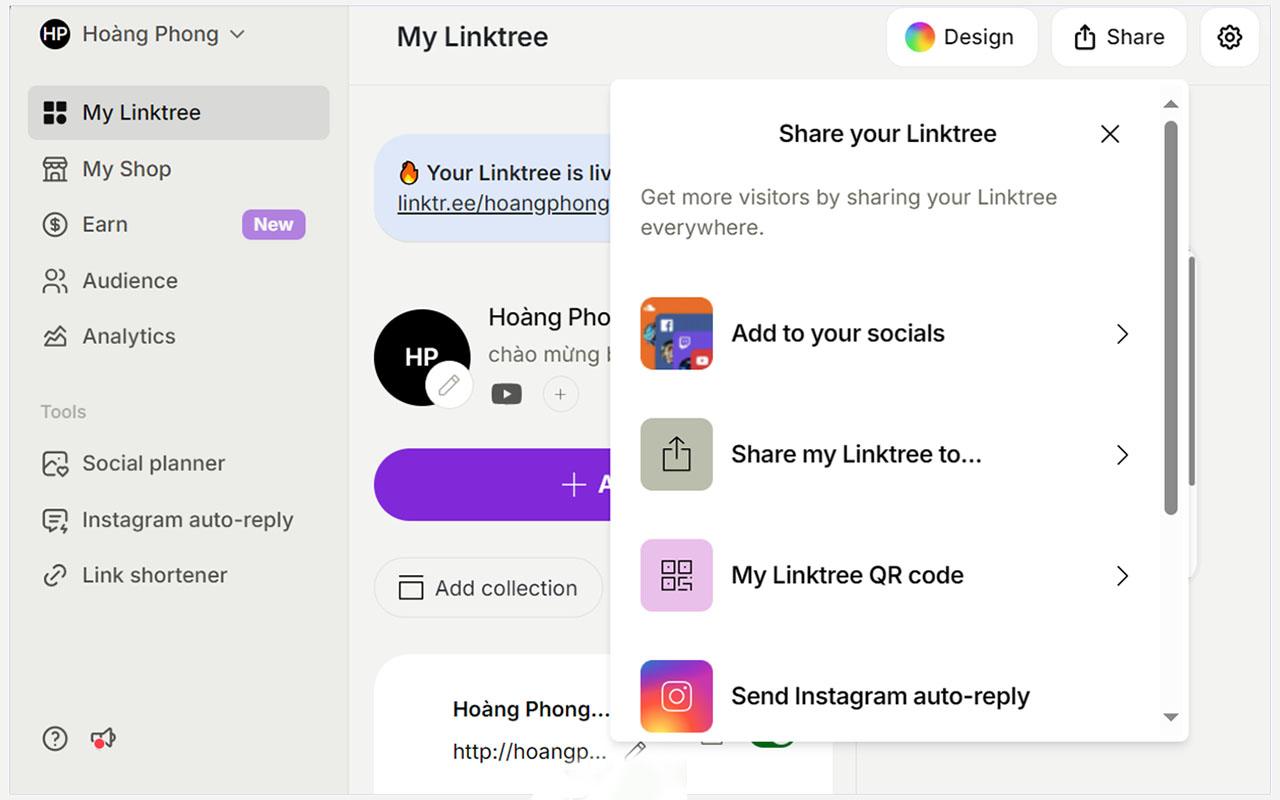Open the Hoàng Phong account dropdown
This screenshot has width=1280, height=800.
point(142,34)
